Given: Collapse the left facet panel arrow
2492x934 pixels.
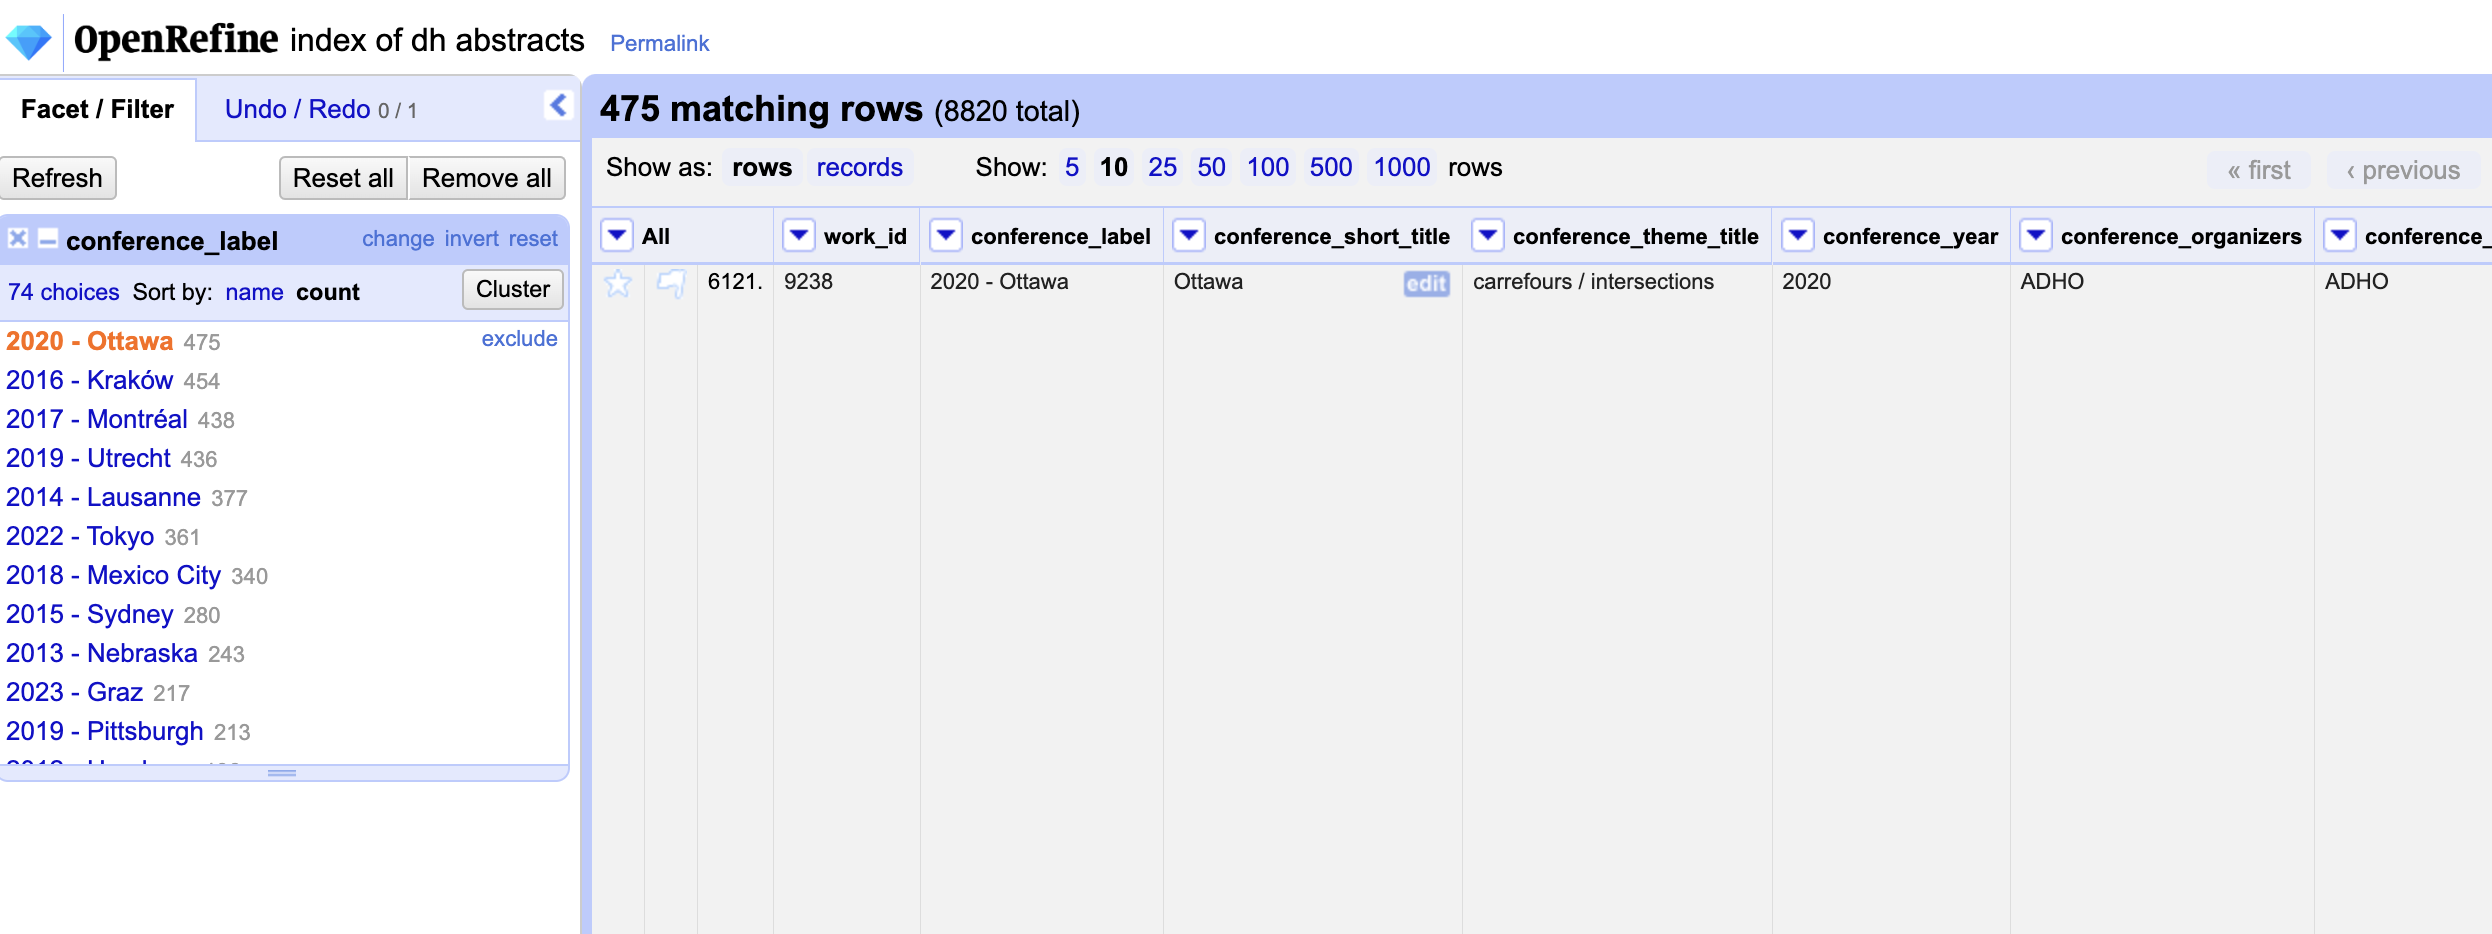Looking at the screenshot, I should click(558, 105).
